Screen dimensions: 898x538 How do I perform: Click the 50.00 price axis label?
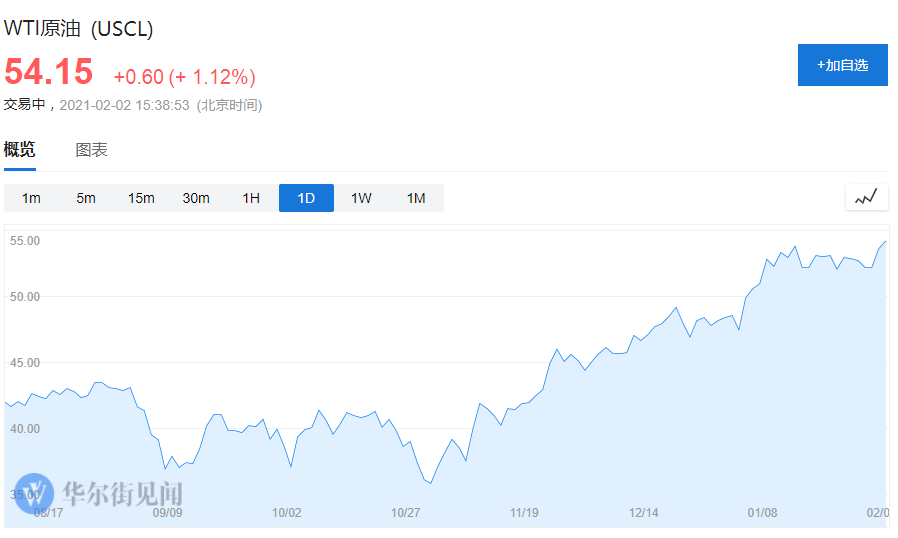24,297
